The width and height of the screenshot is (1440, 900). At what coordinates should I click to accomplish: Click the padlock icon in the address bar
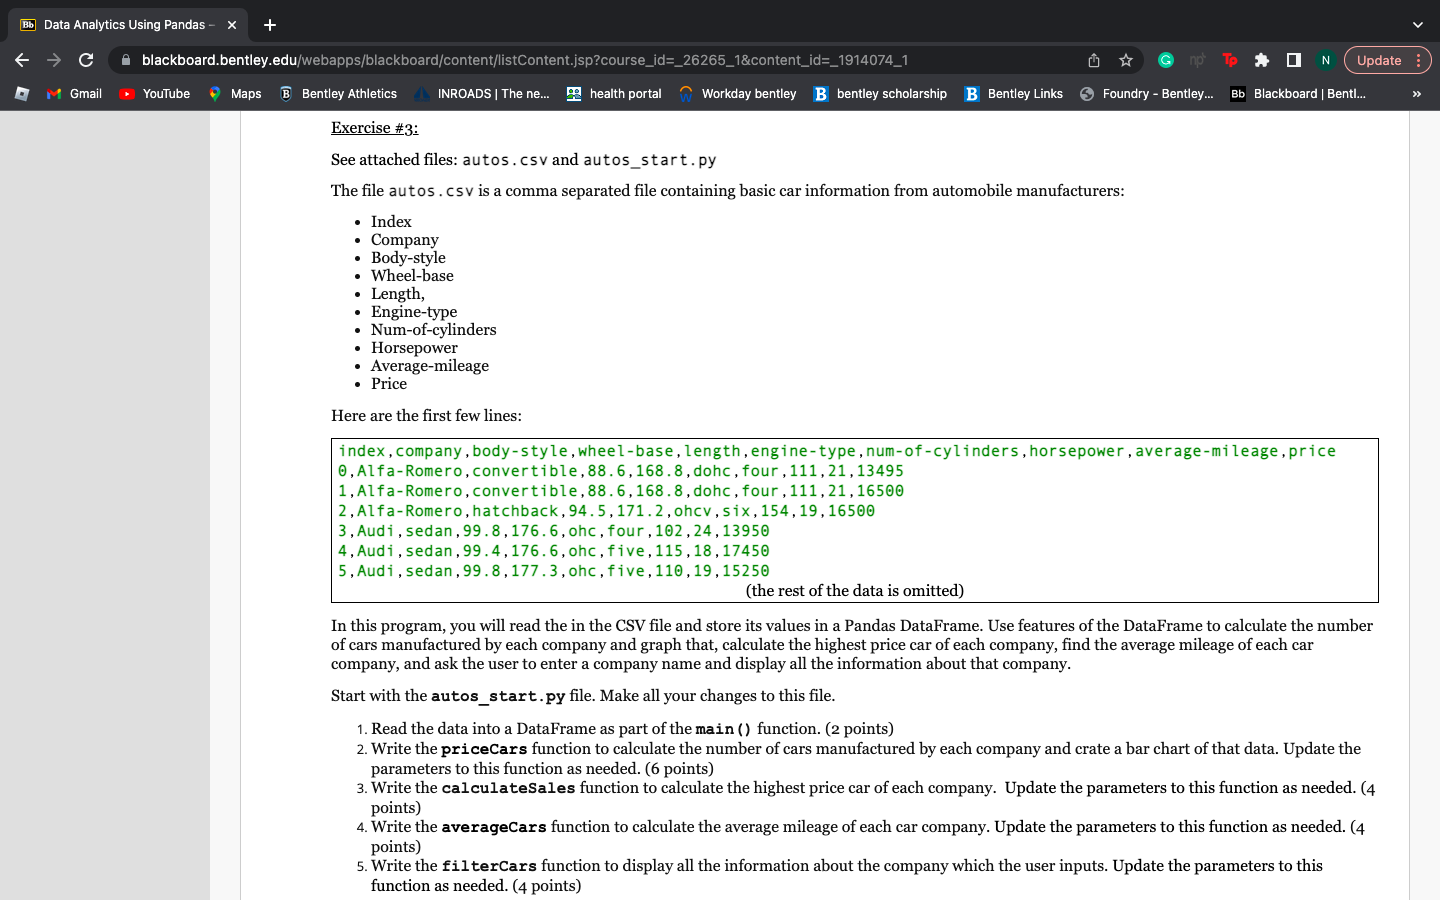coord(125,60)
